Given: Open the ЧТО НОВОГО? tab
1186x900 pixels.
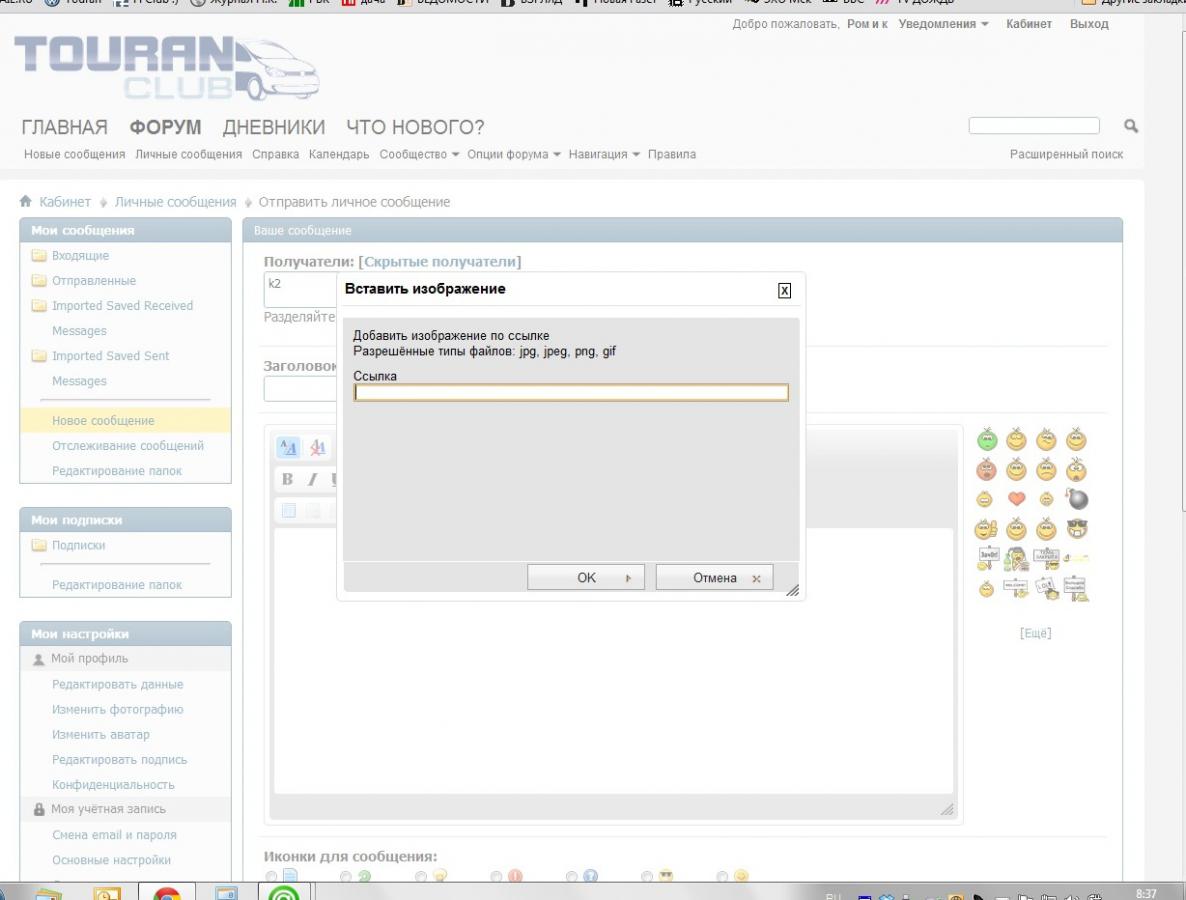Looking at the screenshot, I should pos(415,127).
